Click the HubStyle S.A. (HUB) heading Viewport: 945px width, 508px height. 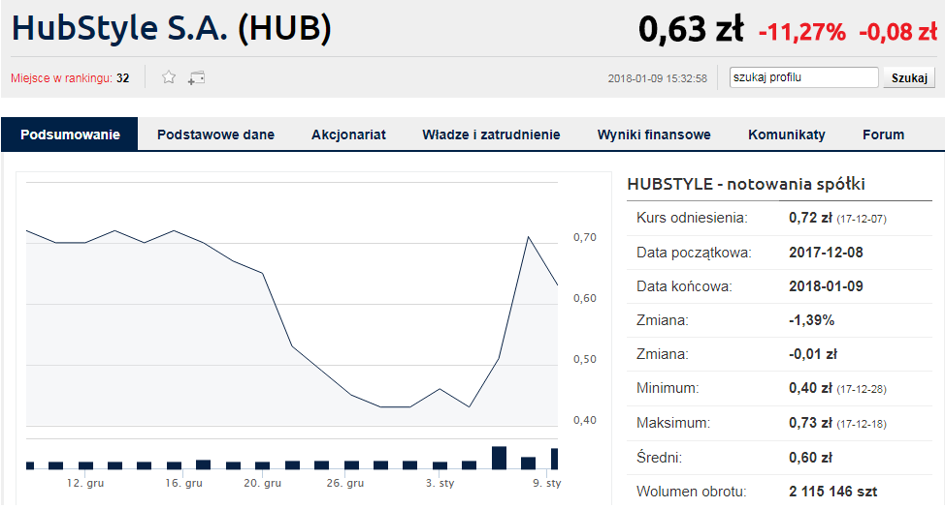pyautogui.click(x=172, y=28)
